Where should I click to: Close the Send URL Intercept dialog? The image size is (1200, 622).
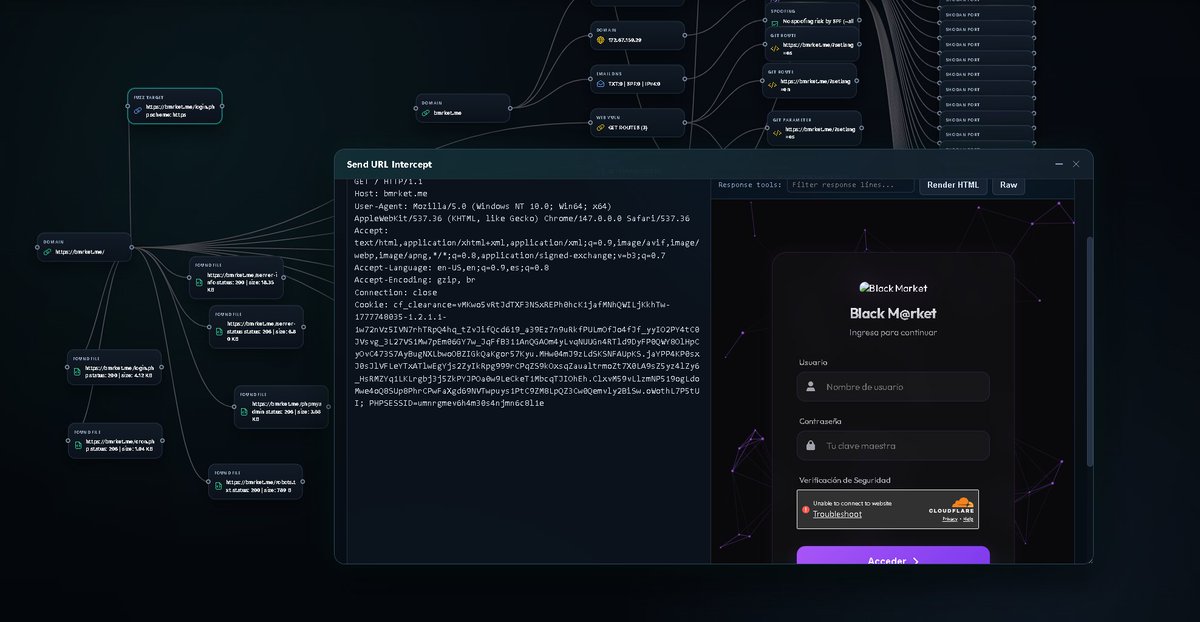pyautogui.click(x=1076, y=164)
